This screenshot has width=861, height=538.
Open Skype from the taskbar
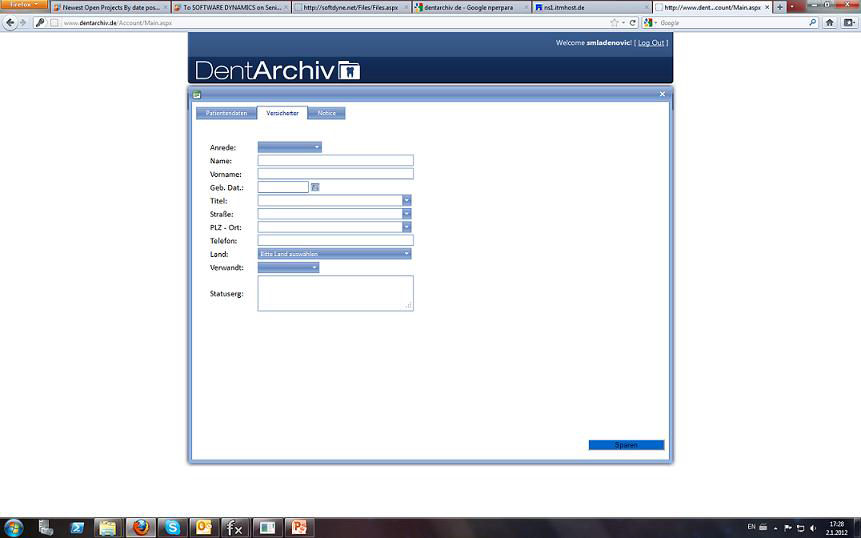click(172, 528)
